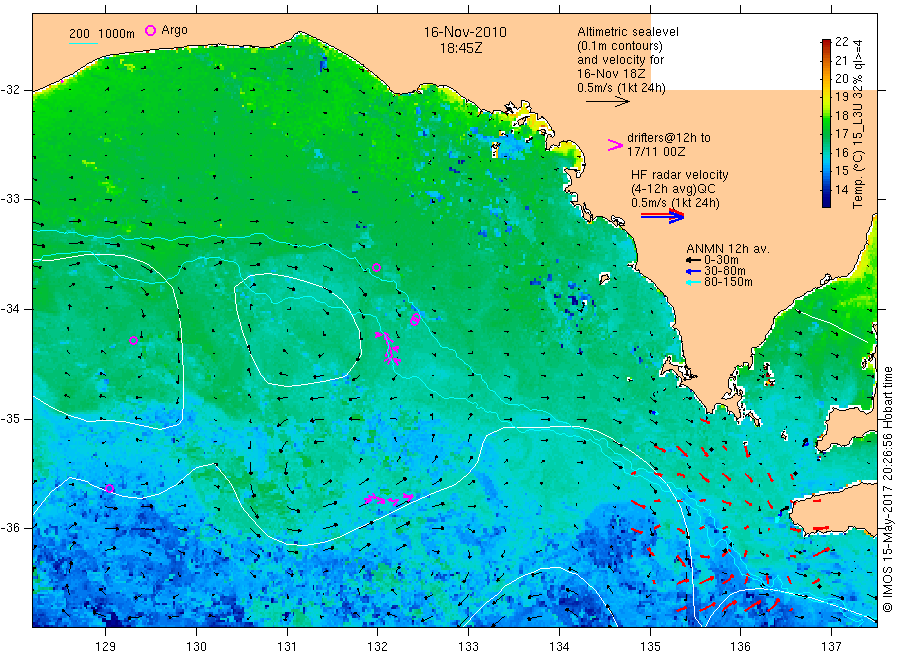Click longitude axis label 134
This screenshot has width=900, height=660.
coord(559,647)
